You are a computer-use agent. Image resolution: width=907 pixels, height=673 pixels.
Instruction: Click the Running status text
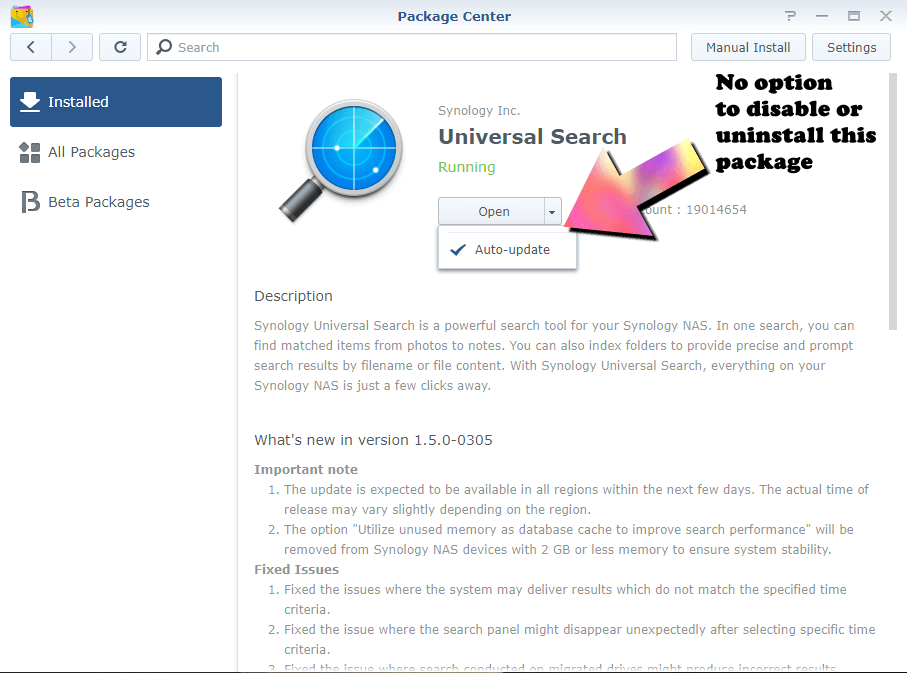(466, 167)
